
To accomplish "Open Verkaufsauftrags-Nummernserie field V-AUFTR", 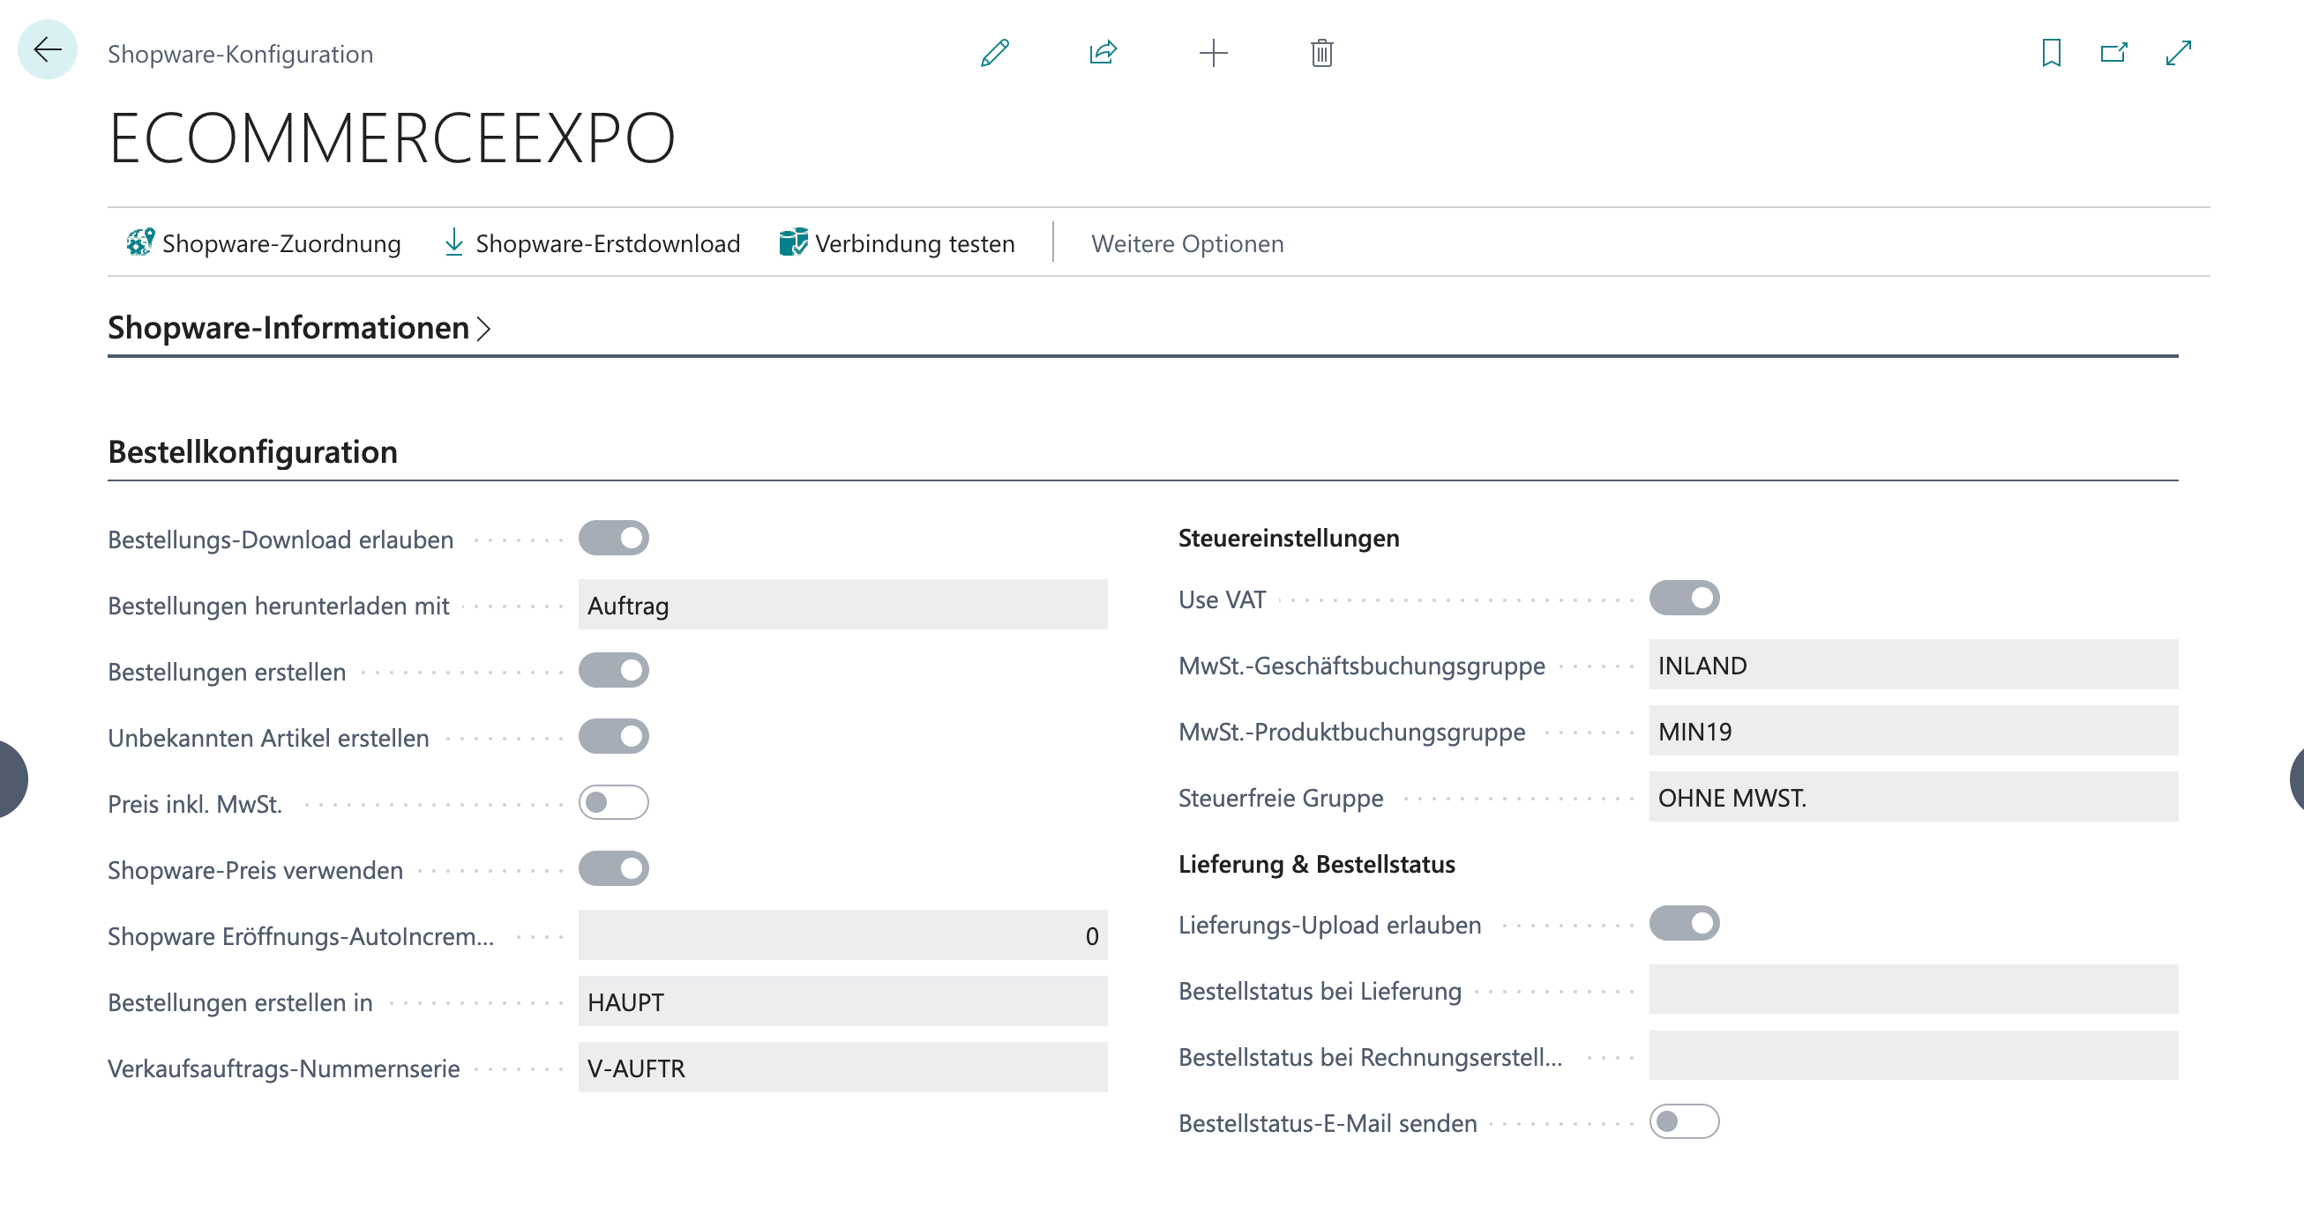I will coord(843,1067).
